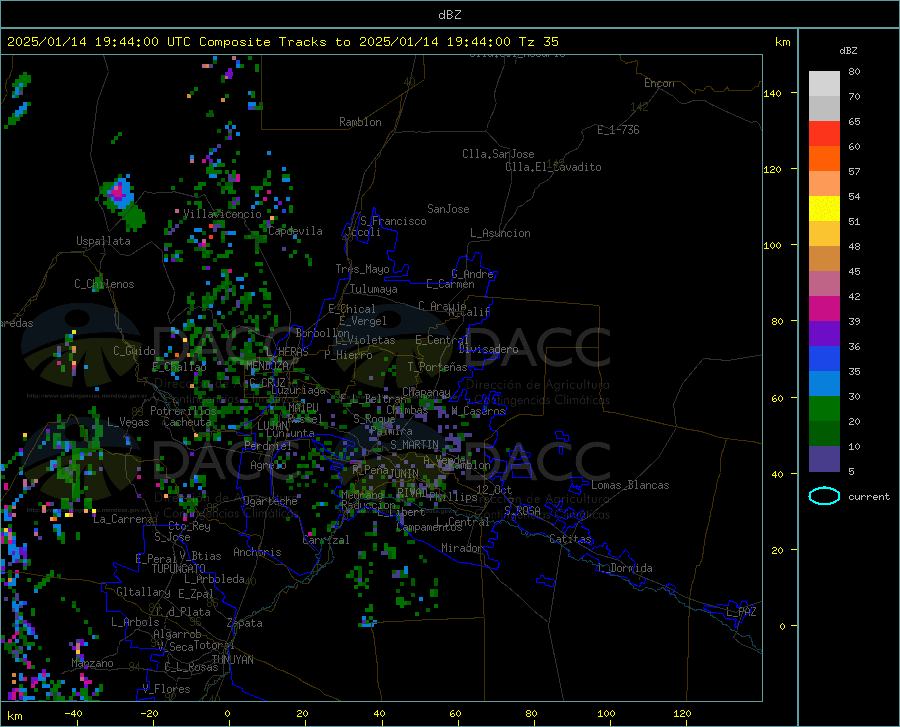Pick the dark green 10-20 dBZ swatch
The image size is (900, 727).
pos(824,434)
